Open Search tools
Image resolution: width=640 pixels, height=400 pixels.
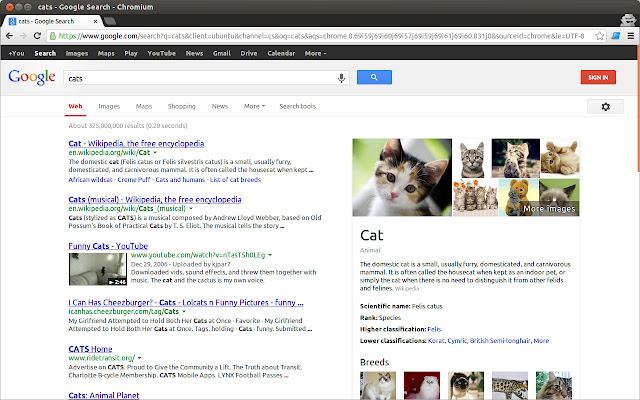click(298, 106)
